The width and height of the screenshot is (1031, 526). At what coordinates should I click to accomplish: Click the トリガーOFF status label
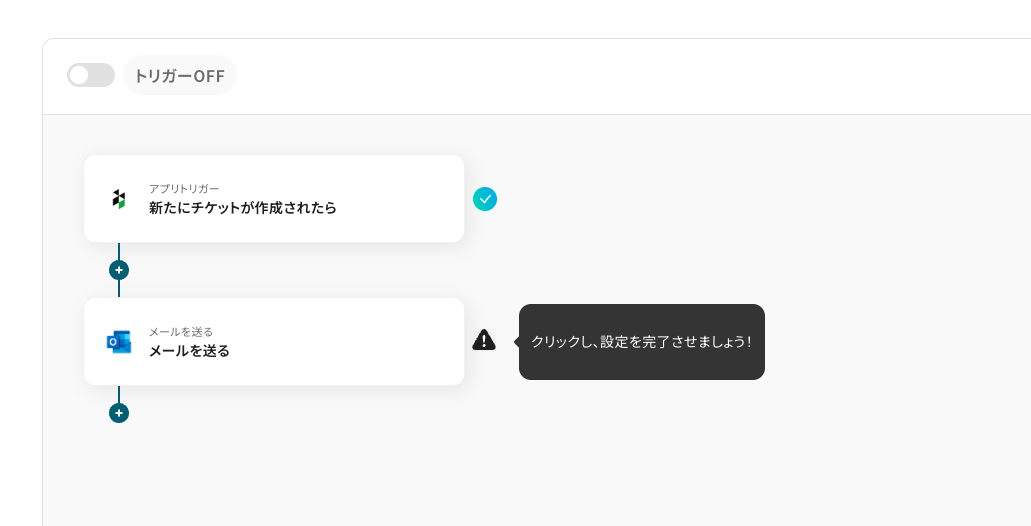pos(179,76)
